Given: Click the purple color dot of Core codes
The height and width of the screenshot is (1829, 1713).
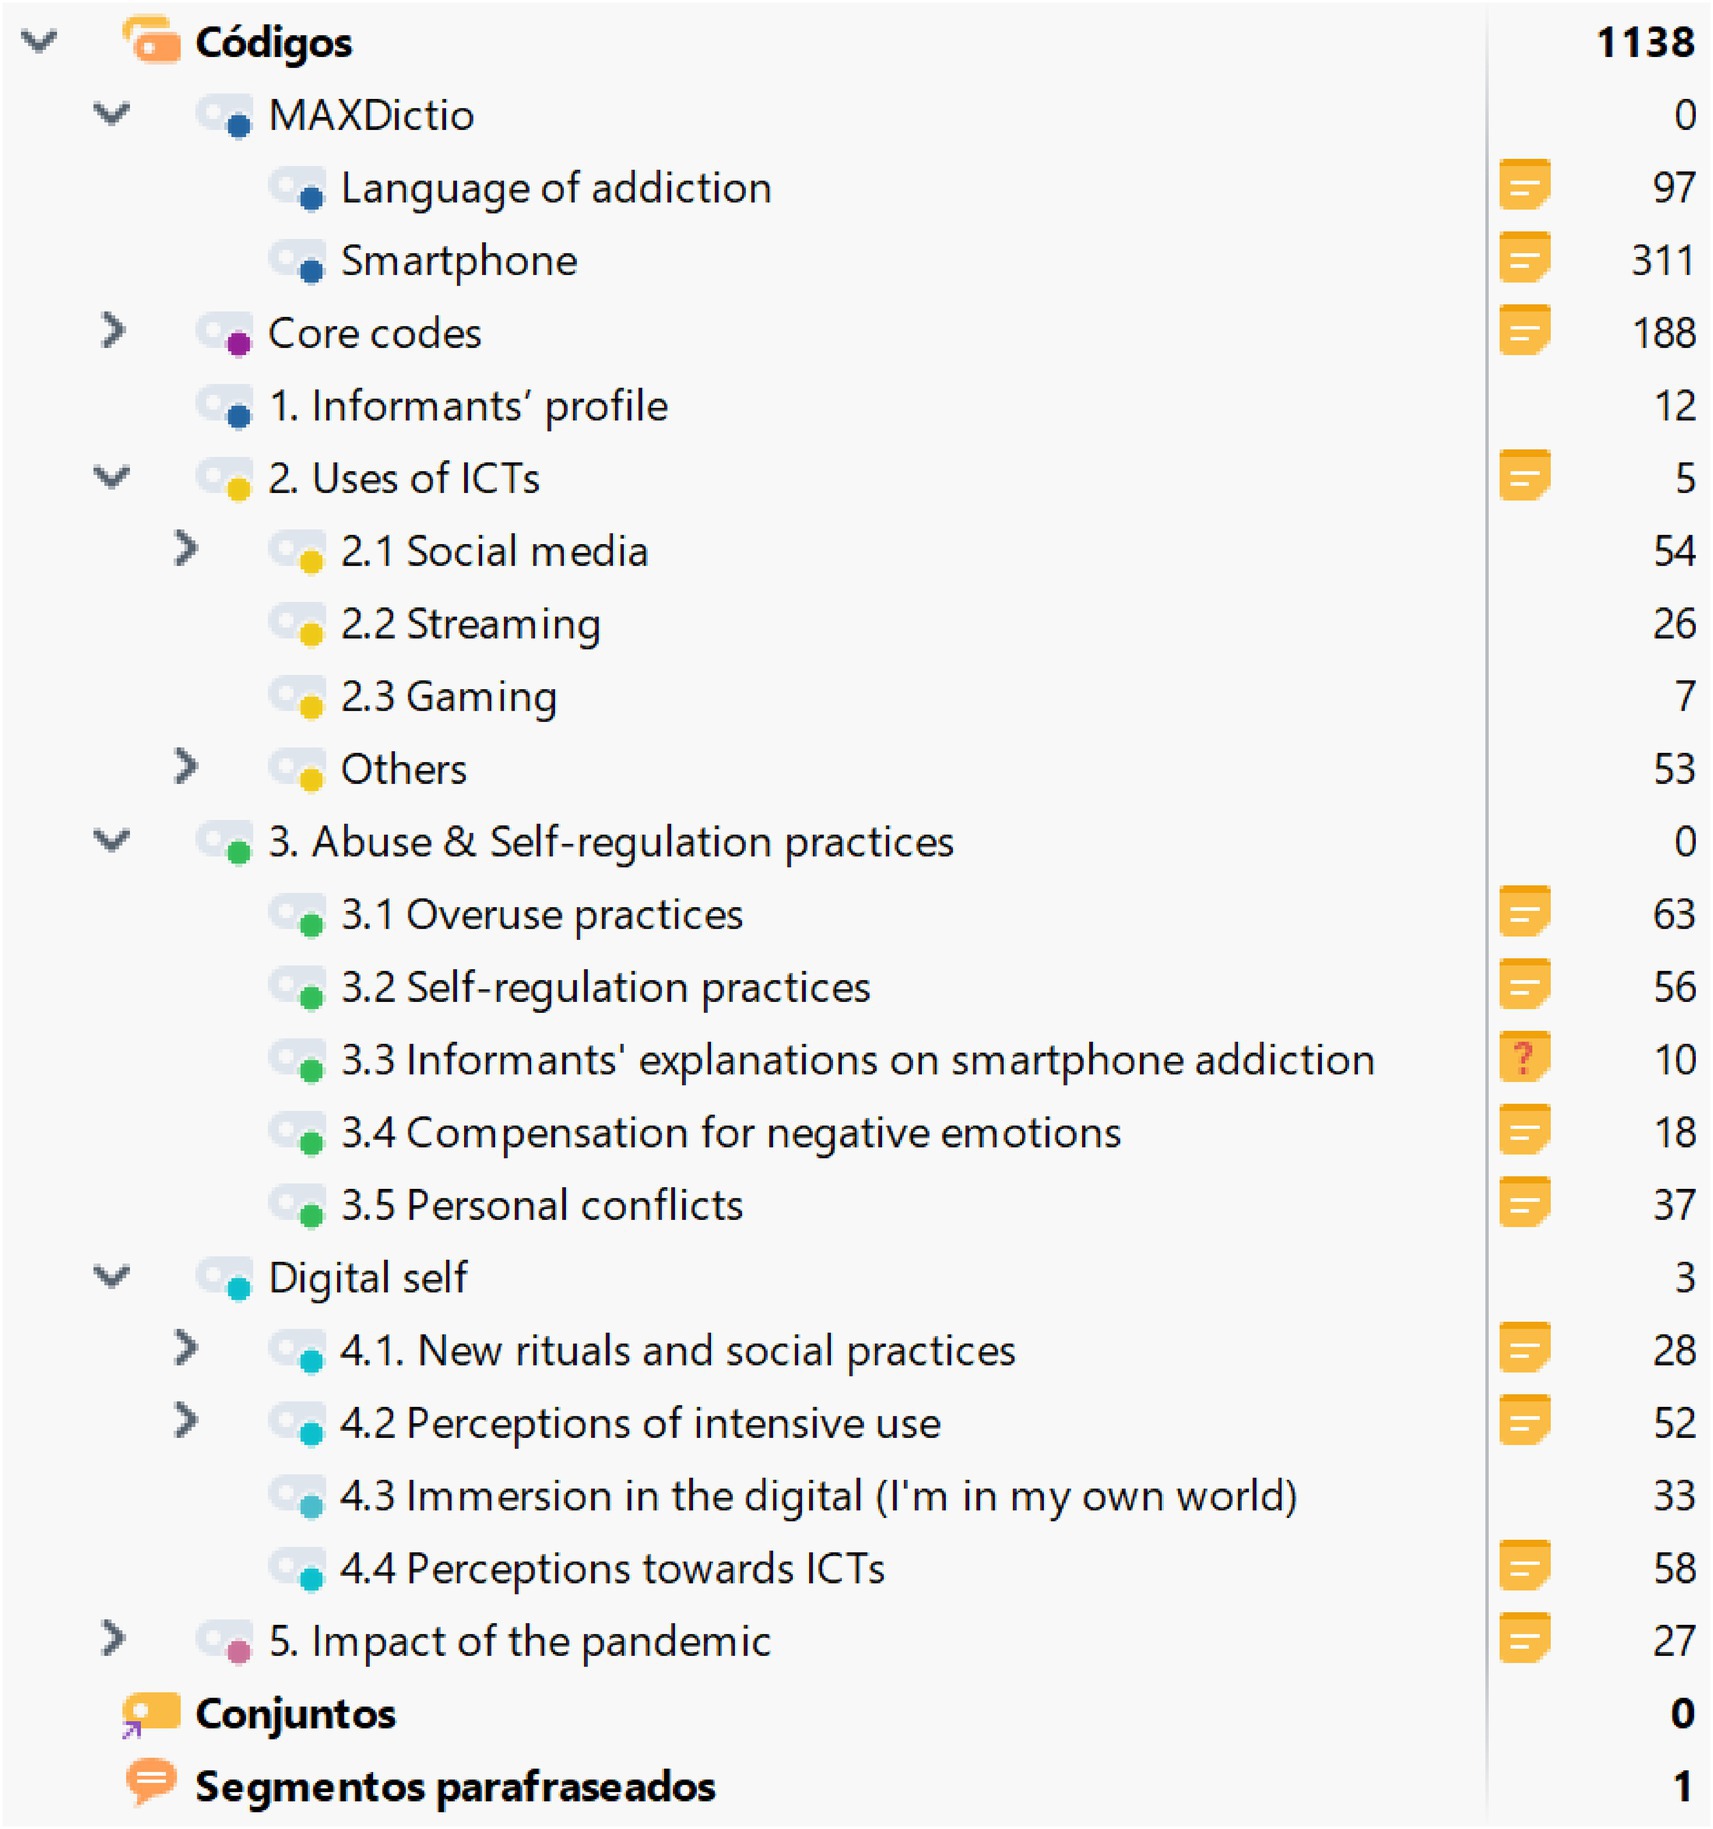Looking at the screenshot, I should 238,345.
